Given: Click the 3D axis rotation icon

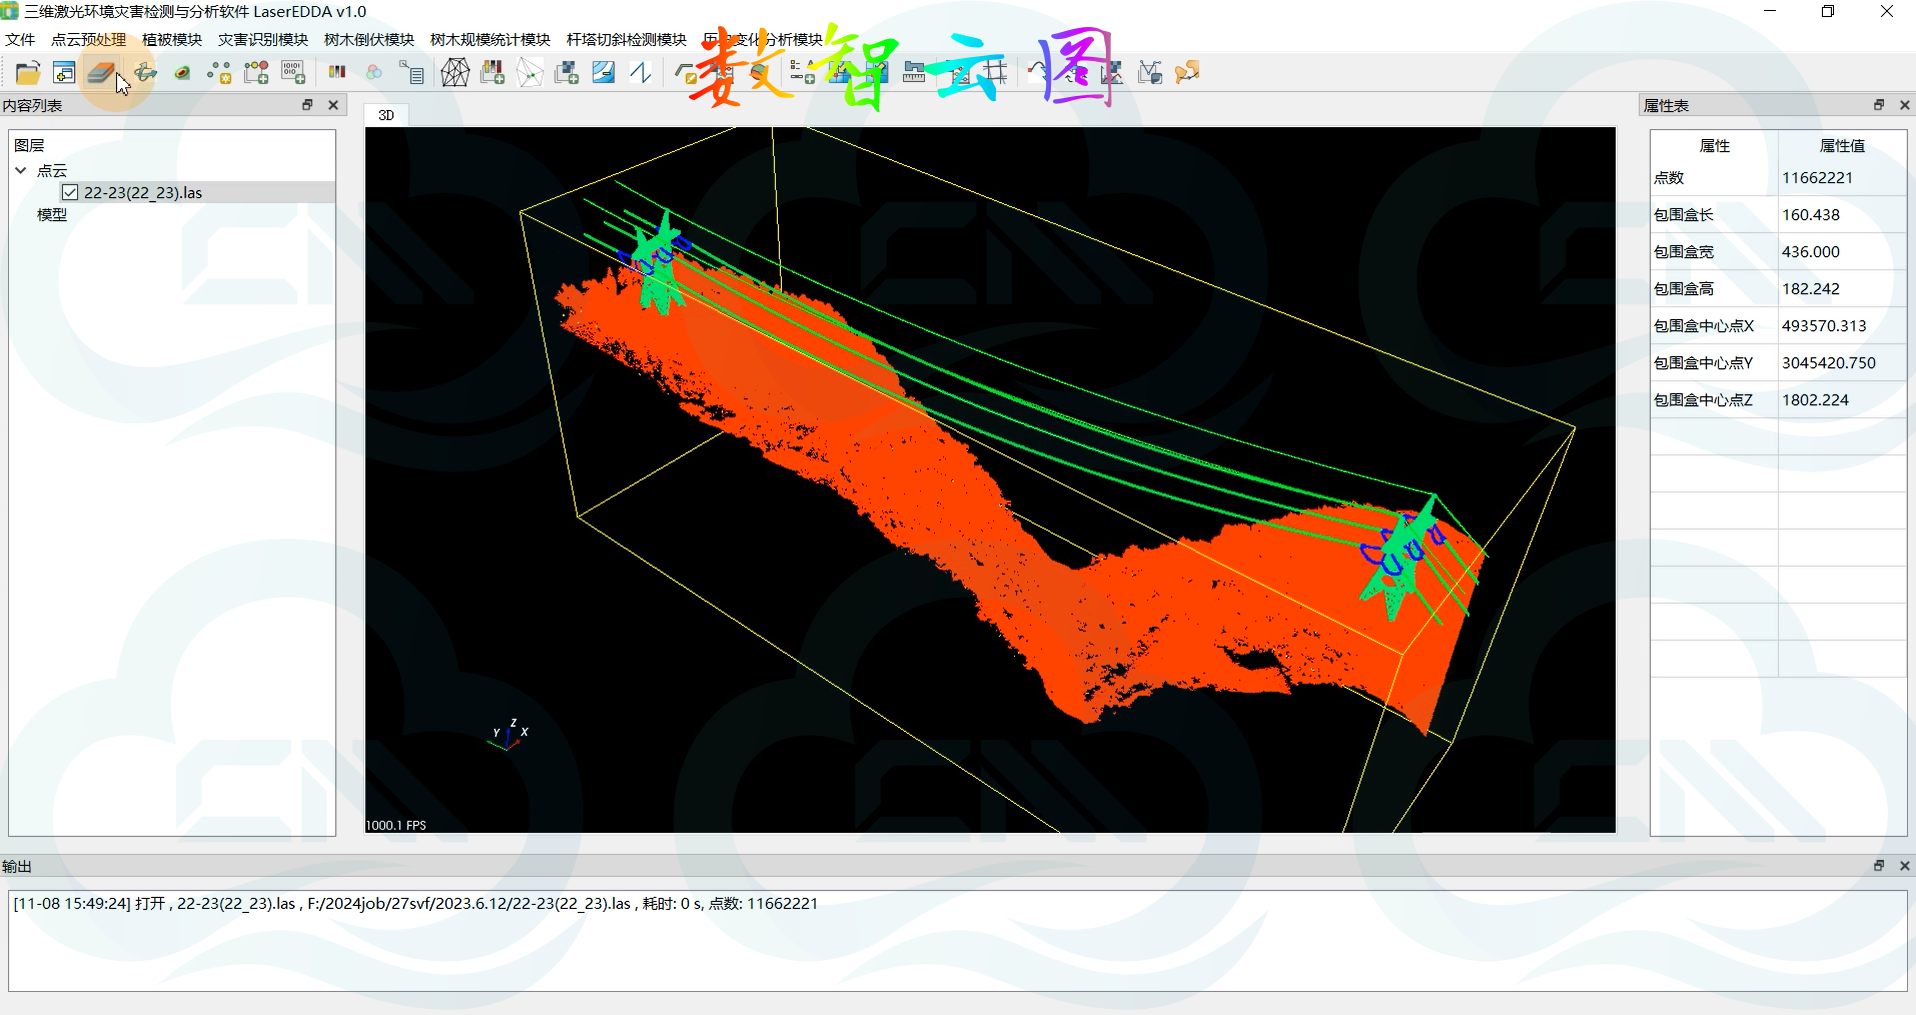Looking at the screenshot, I should coord(146,72).
